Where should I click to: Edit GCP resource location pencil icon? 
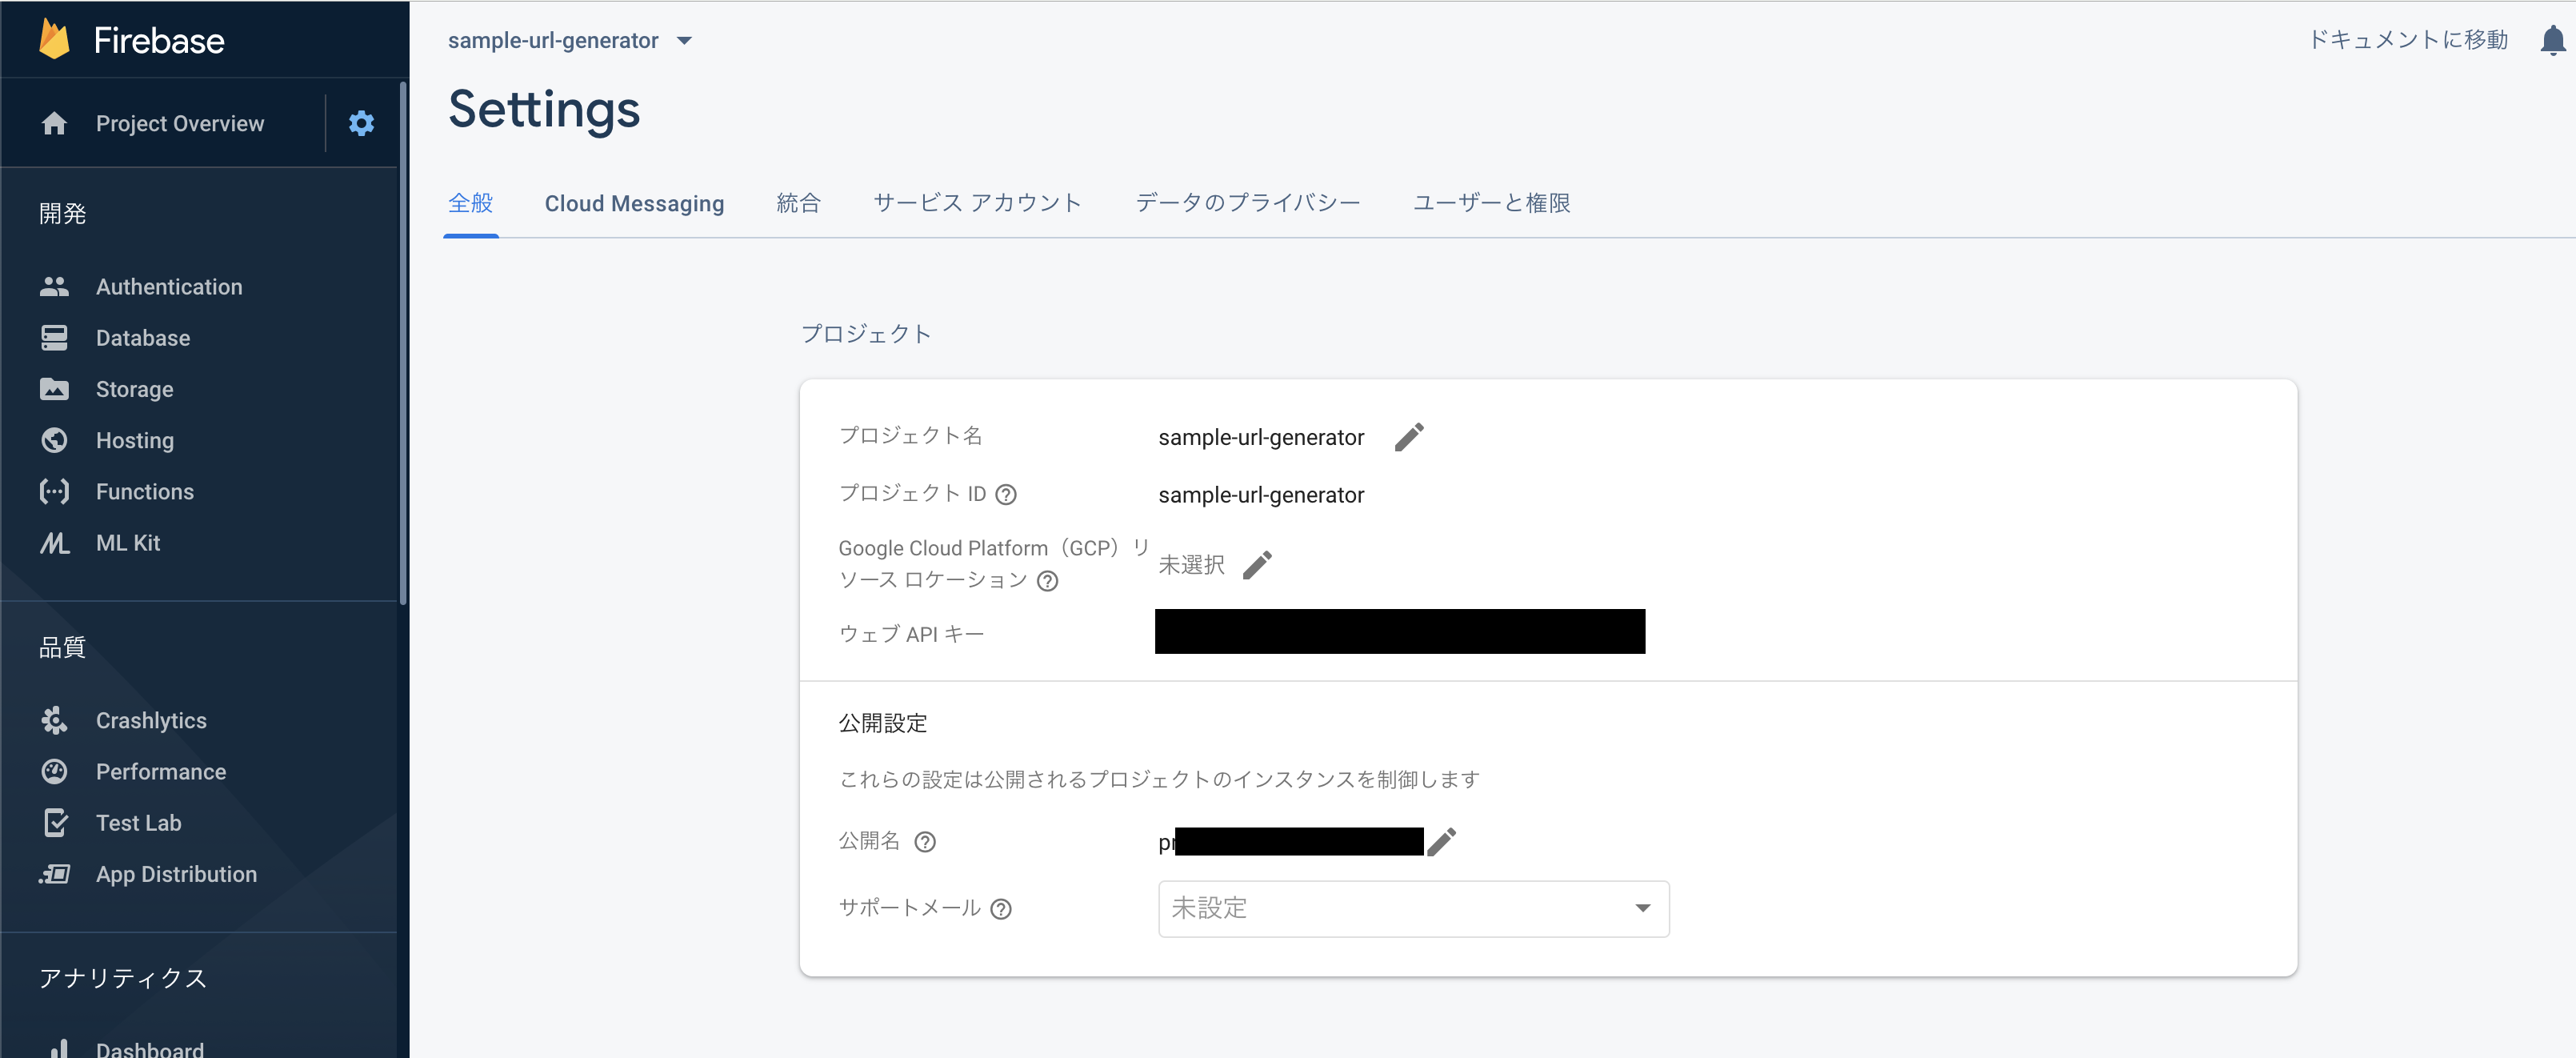(x=1257, y=565)
